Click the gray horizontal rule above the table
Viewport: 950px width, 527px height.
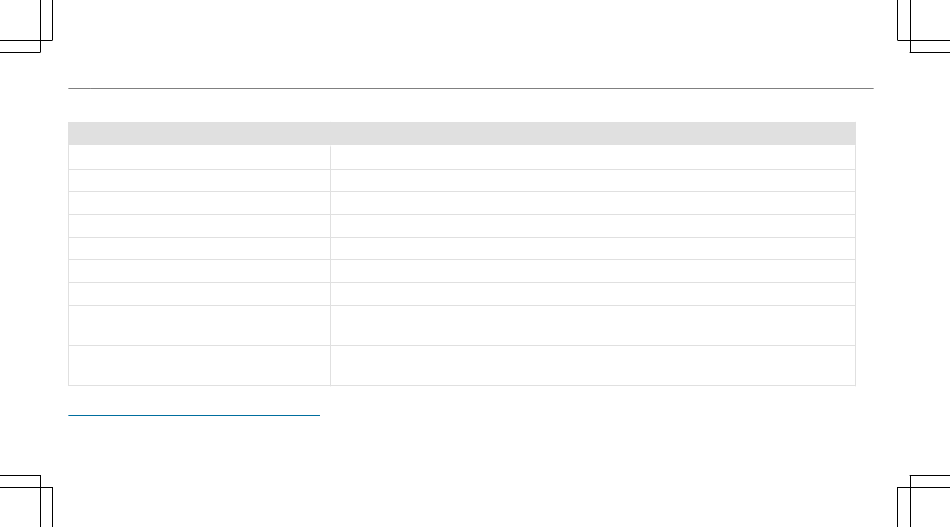pos(471,88)
